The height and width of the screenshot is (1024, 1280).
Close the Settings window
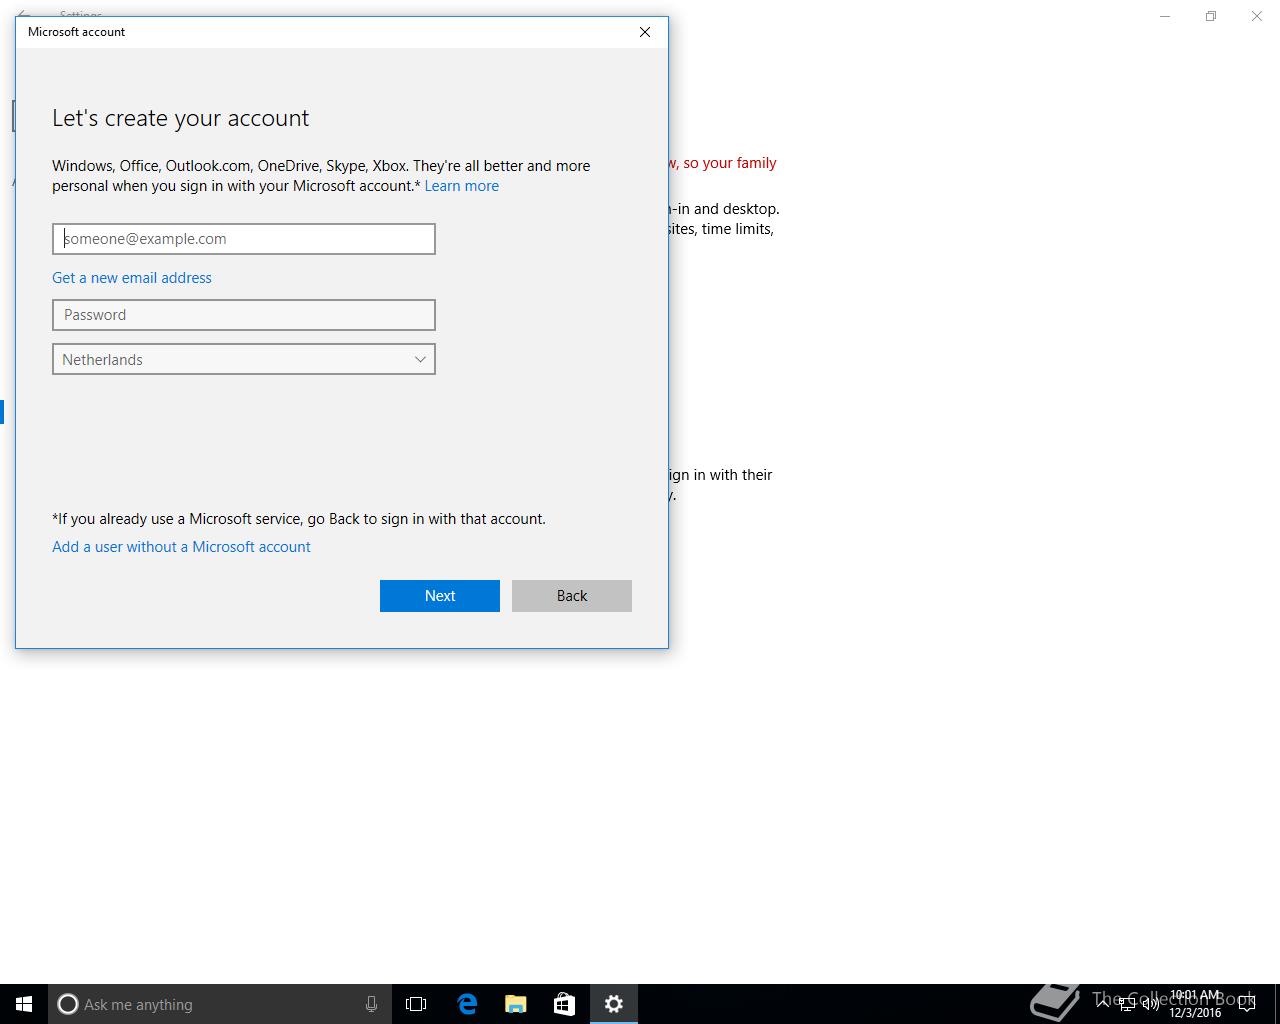(1257, 16)
